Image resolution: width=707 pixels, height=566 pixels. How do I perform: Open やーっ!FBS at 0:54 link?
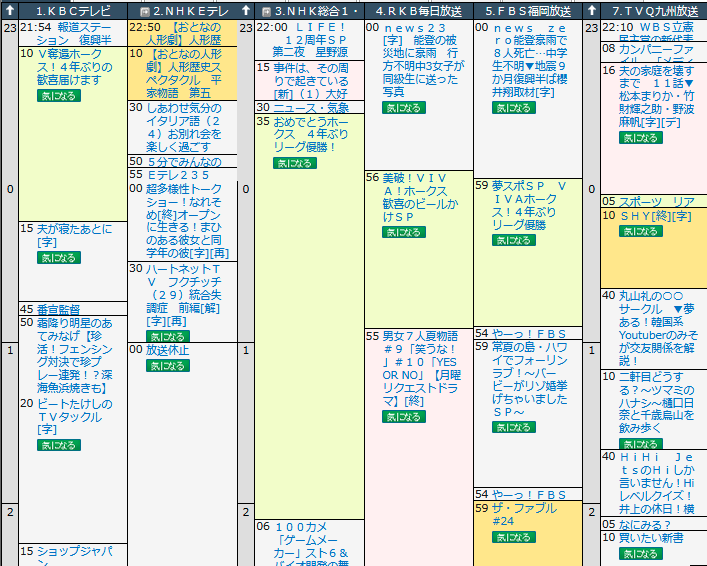coord(528,334)
